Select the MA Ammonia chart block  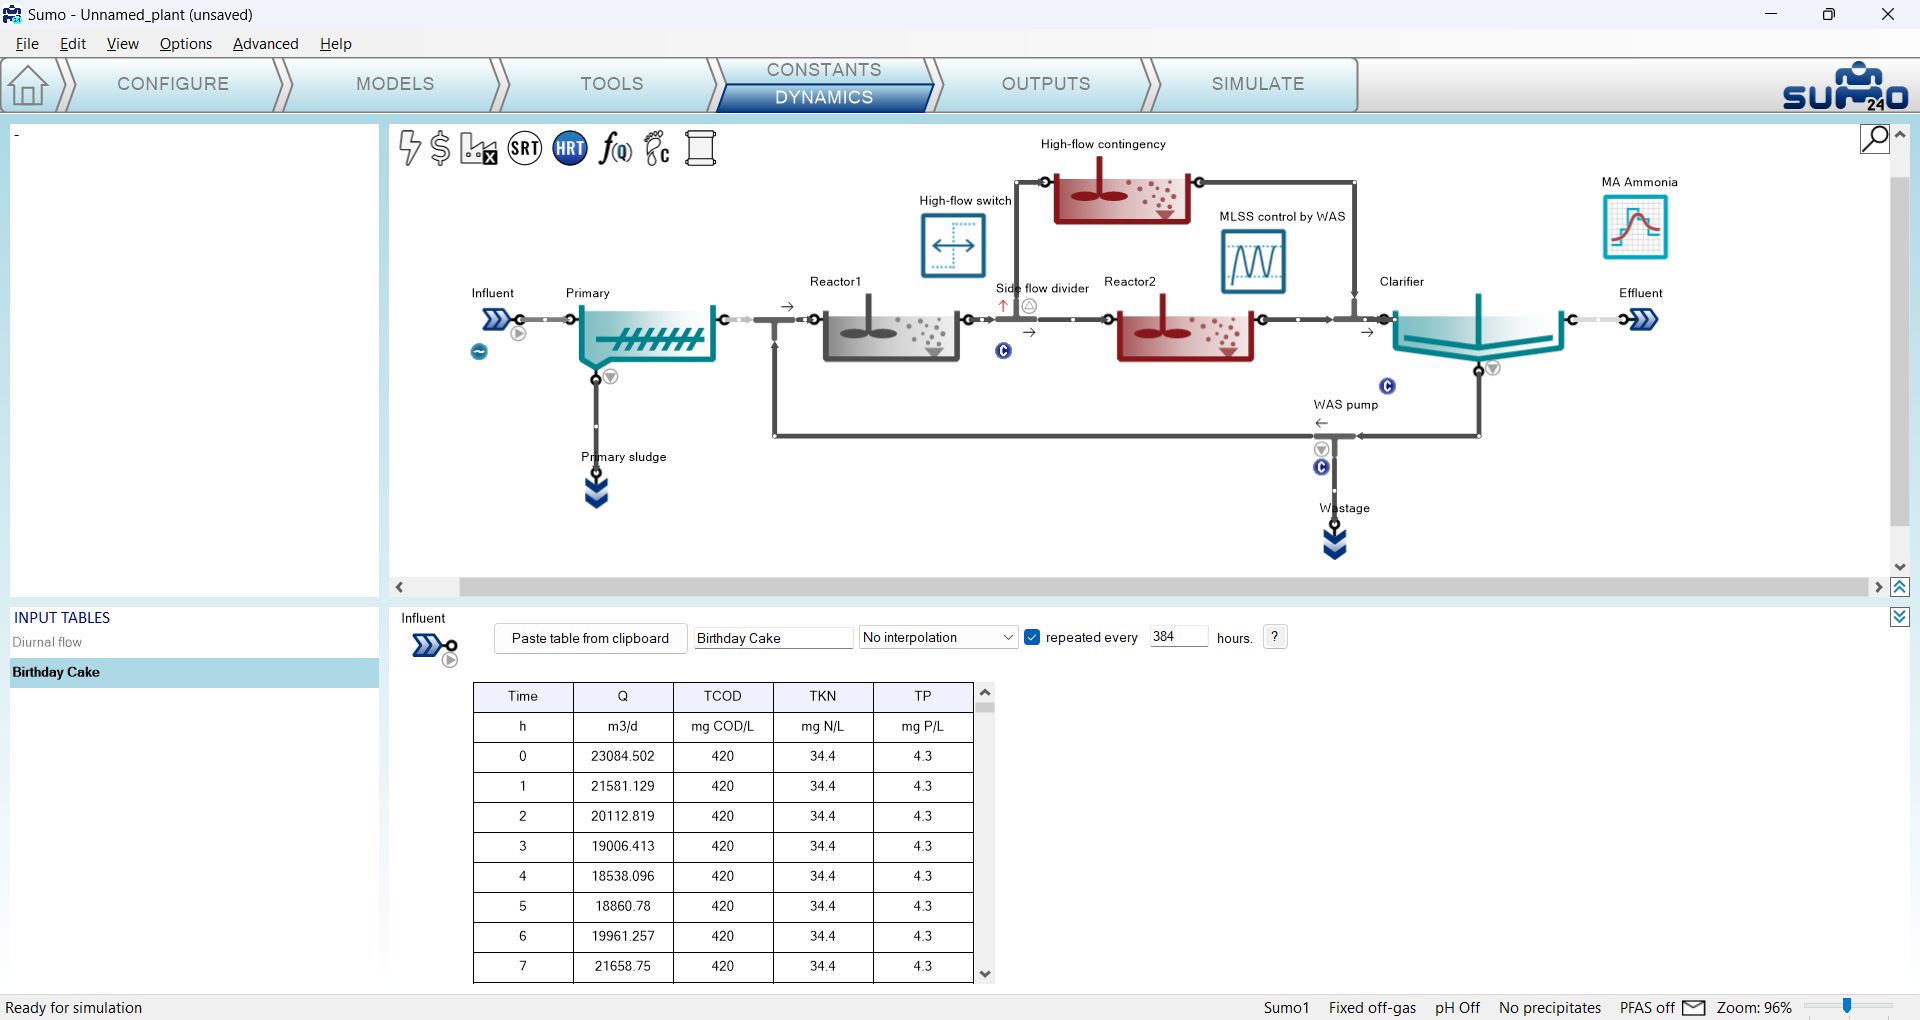[1635, 227]
